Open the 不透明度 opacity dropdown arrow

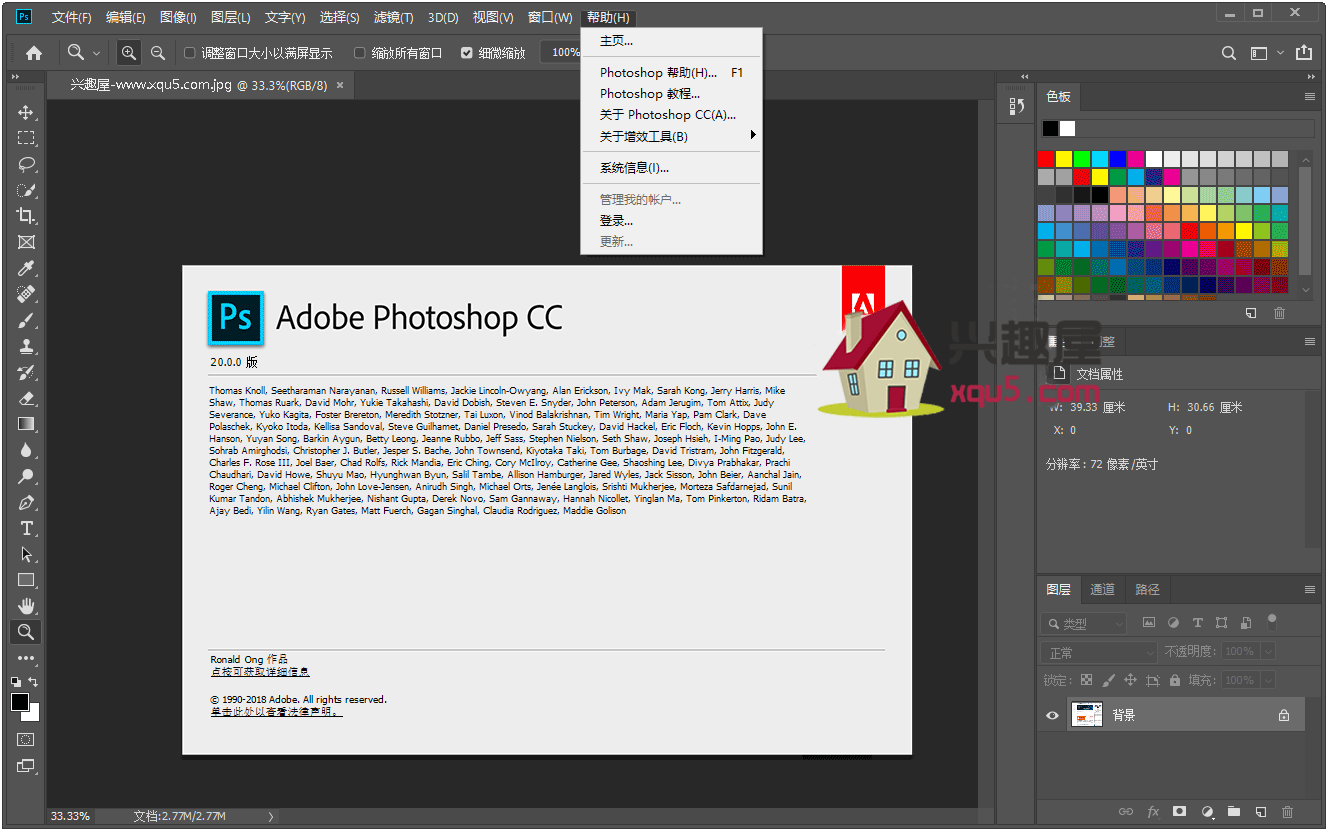(x=1268, y=652)
